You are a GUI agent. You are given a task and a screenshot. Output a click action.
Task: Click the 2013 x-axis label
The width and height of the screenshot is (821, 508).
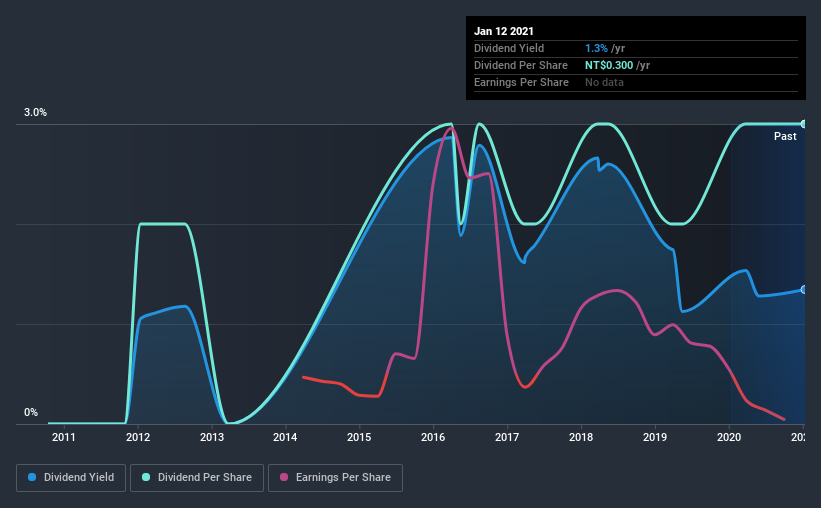(x=212, y=437)
